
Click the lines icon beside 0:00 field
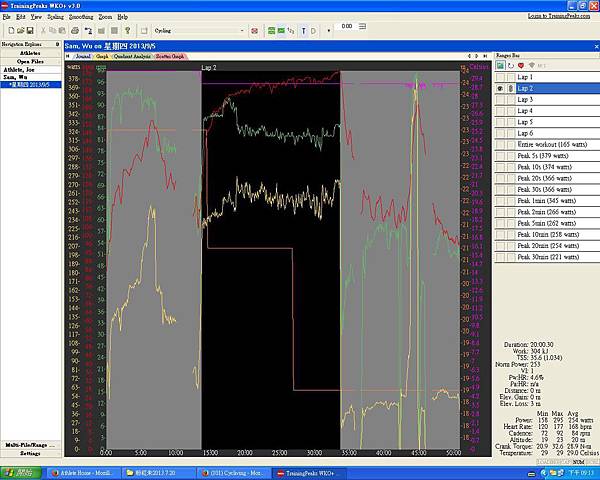tap(362, 26)
